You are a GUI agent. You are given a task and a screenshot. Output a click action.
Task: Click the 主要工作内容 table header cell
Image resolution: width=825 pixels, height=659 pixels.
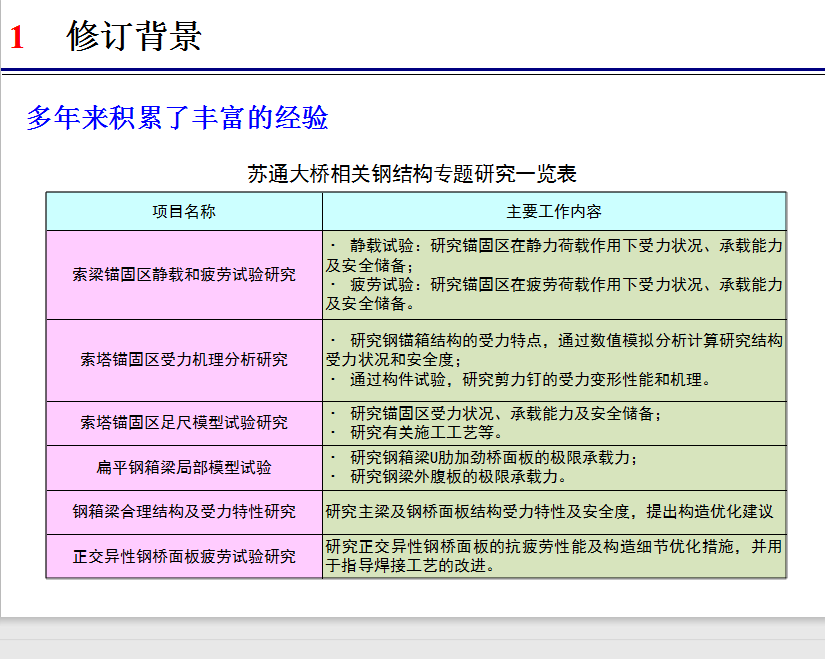[554, 211]
